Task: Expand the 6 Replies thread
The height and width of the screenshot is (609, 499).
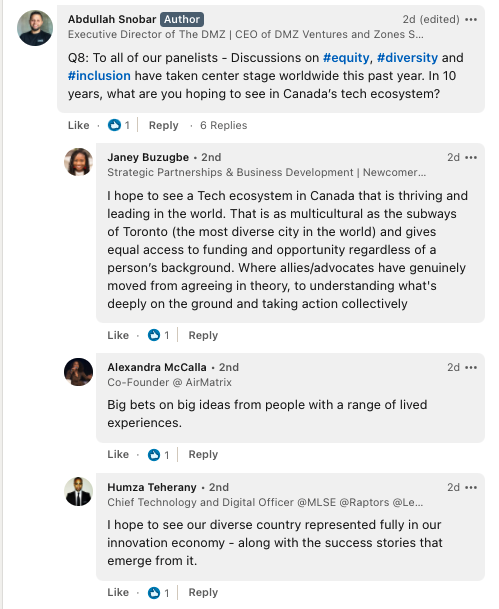Action: click(x=224, y=125)
